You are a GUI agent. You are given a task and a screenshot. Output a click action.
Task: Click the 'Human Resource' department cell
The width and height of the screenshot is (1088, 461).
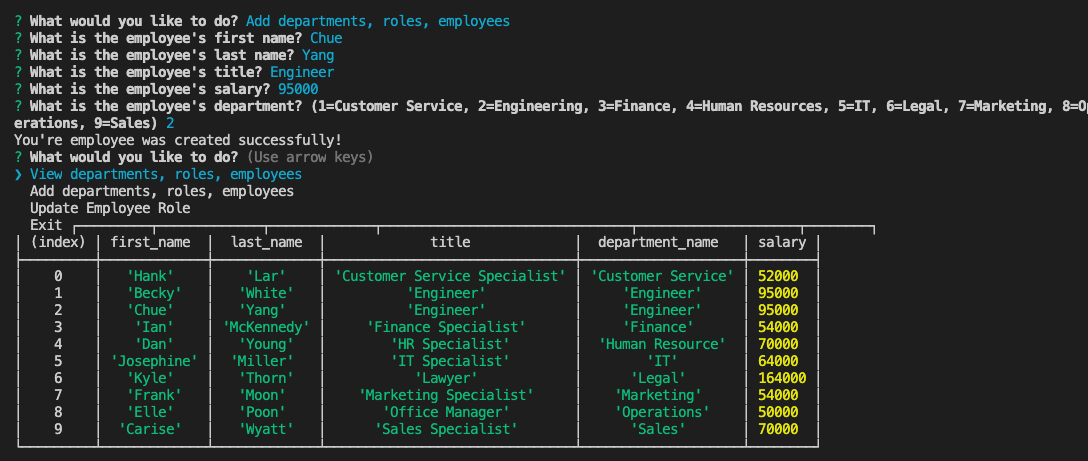[663, 344]
